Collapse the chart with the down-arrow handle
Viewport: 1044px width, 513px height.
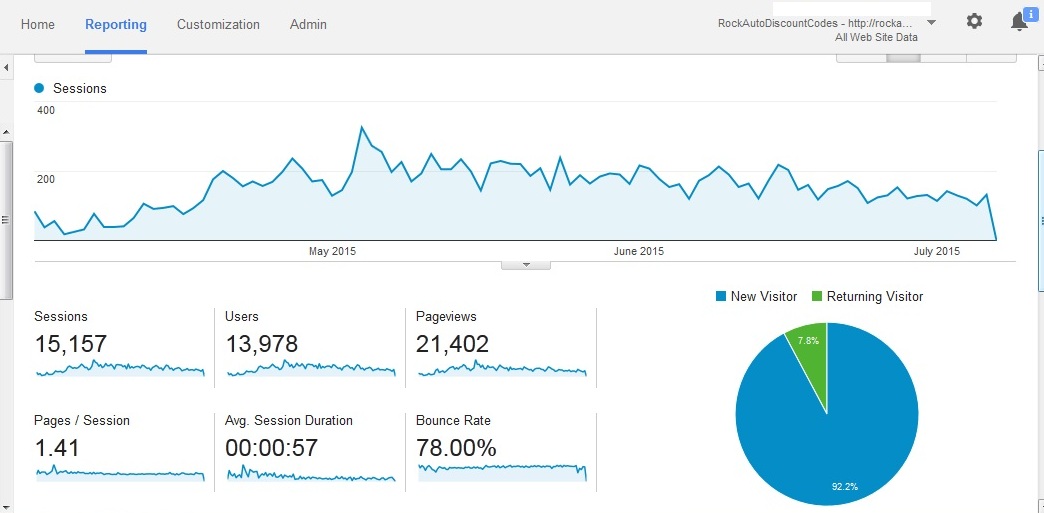pos(526,264)
